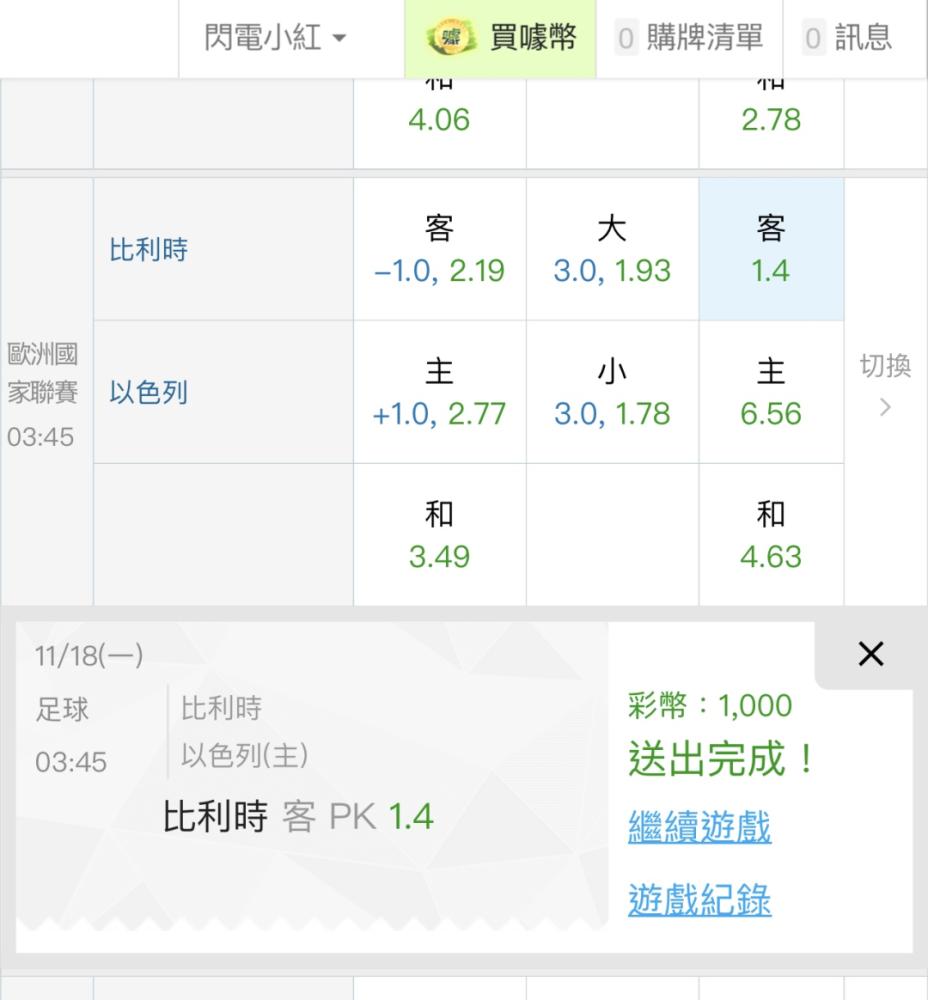928x1000 pixels.
Task: Select 和 3.49 handicap draw odds
Action: click(439, 535)
